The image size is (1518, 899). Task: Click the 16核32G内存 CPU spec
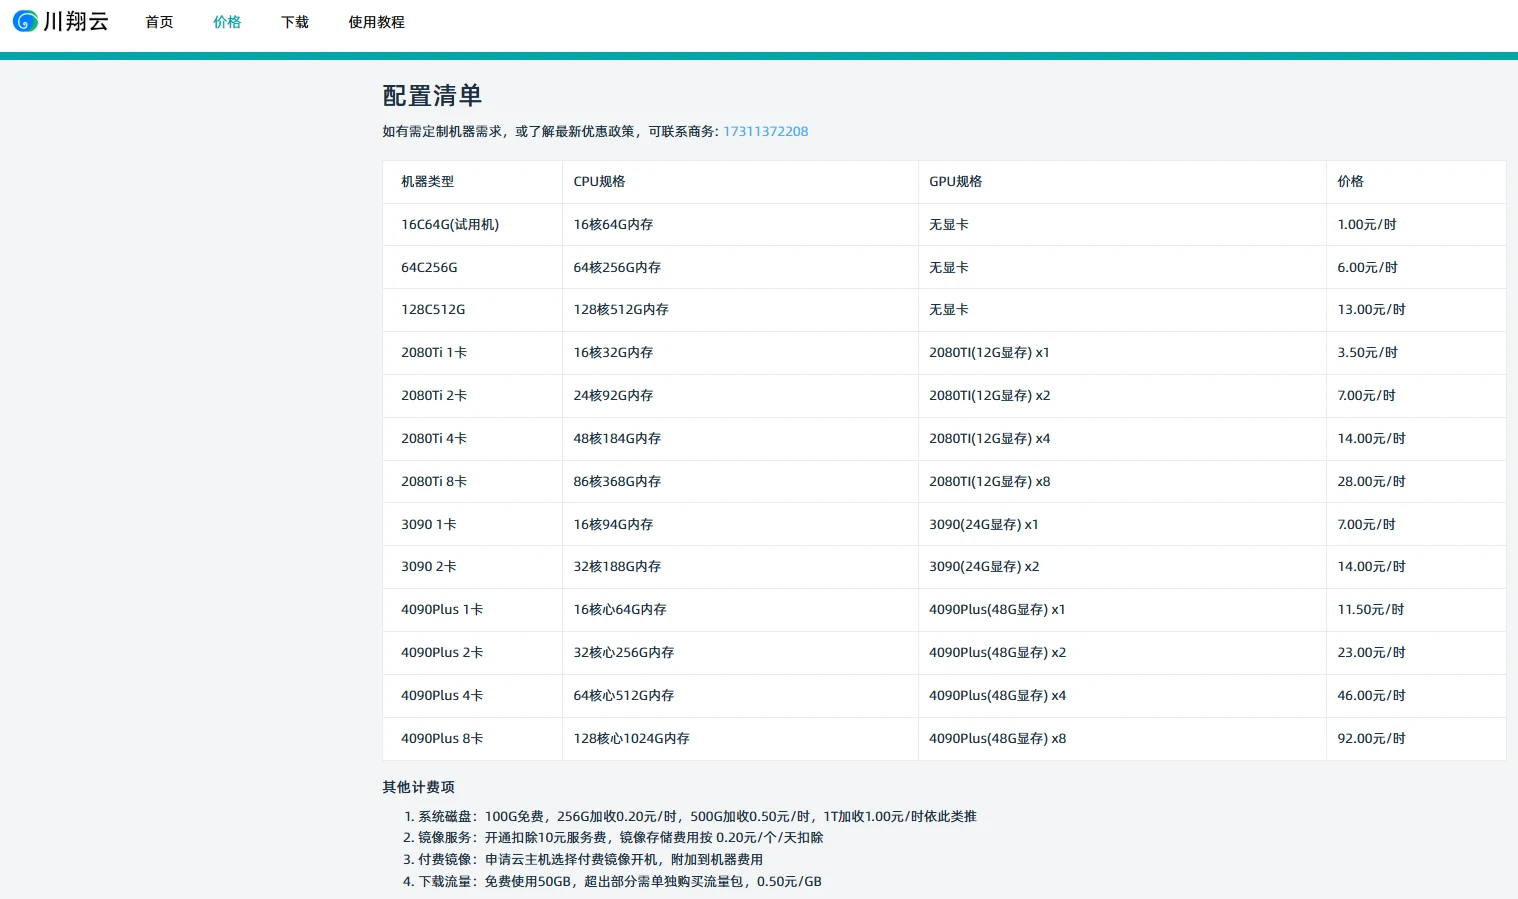(x=613, y=352)
